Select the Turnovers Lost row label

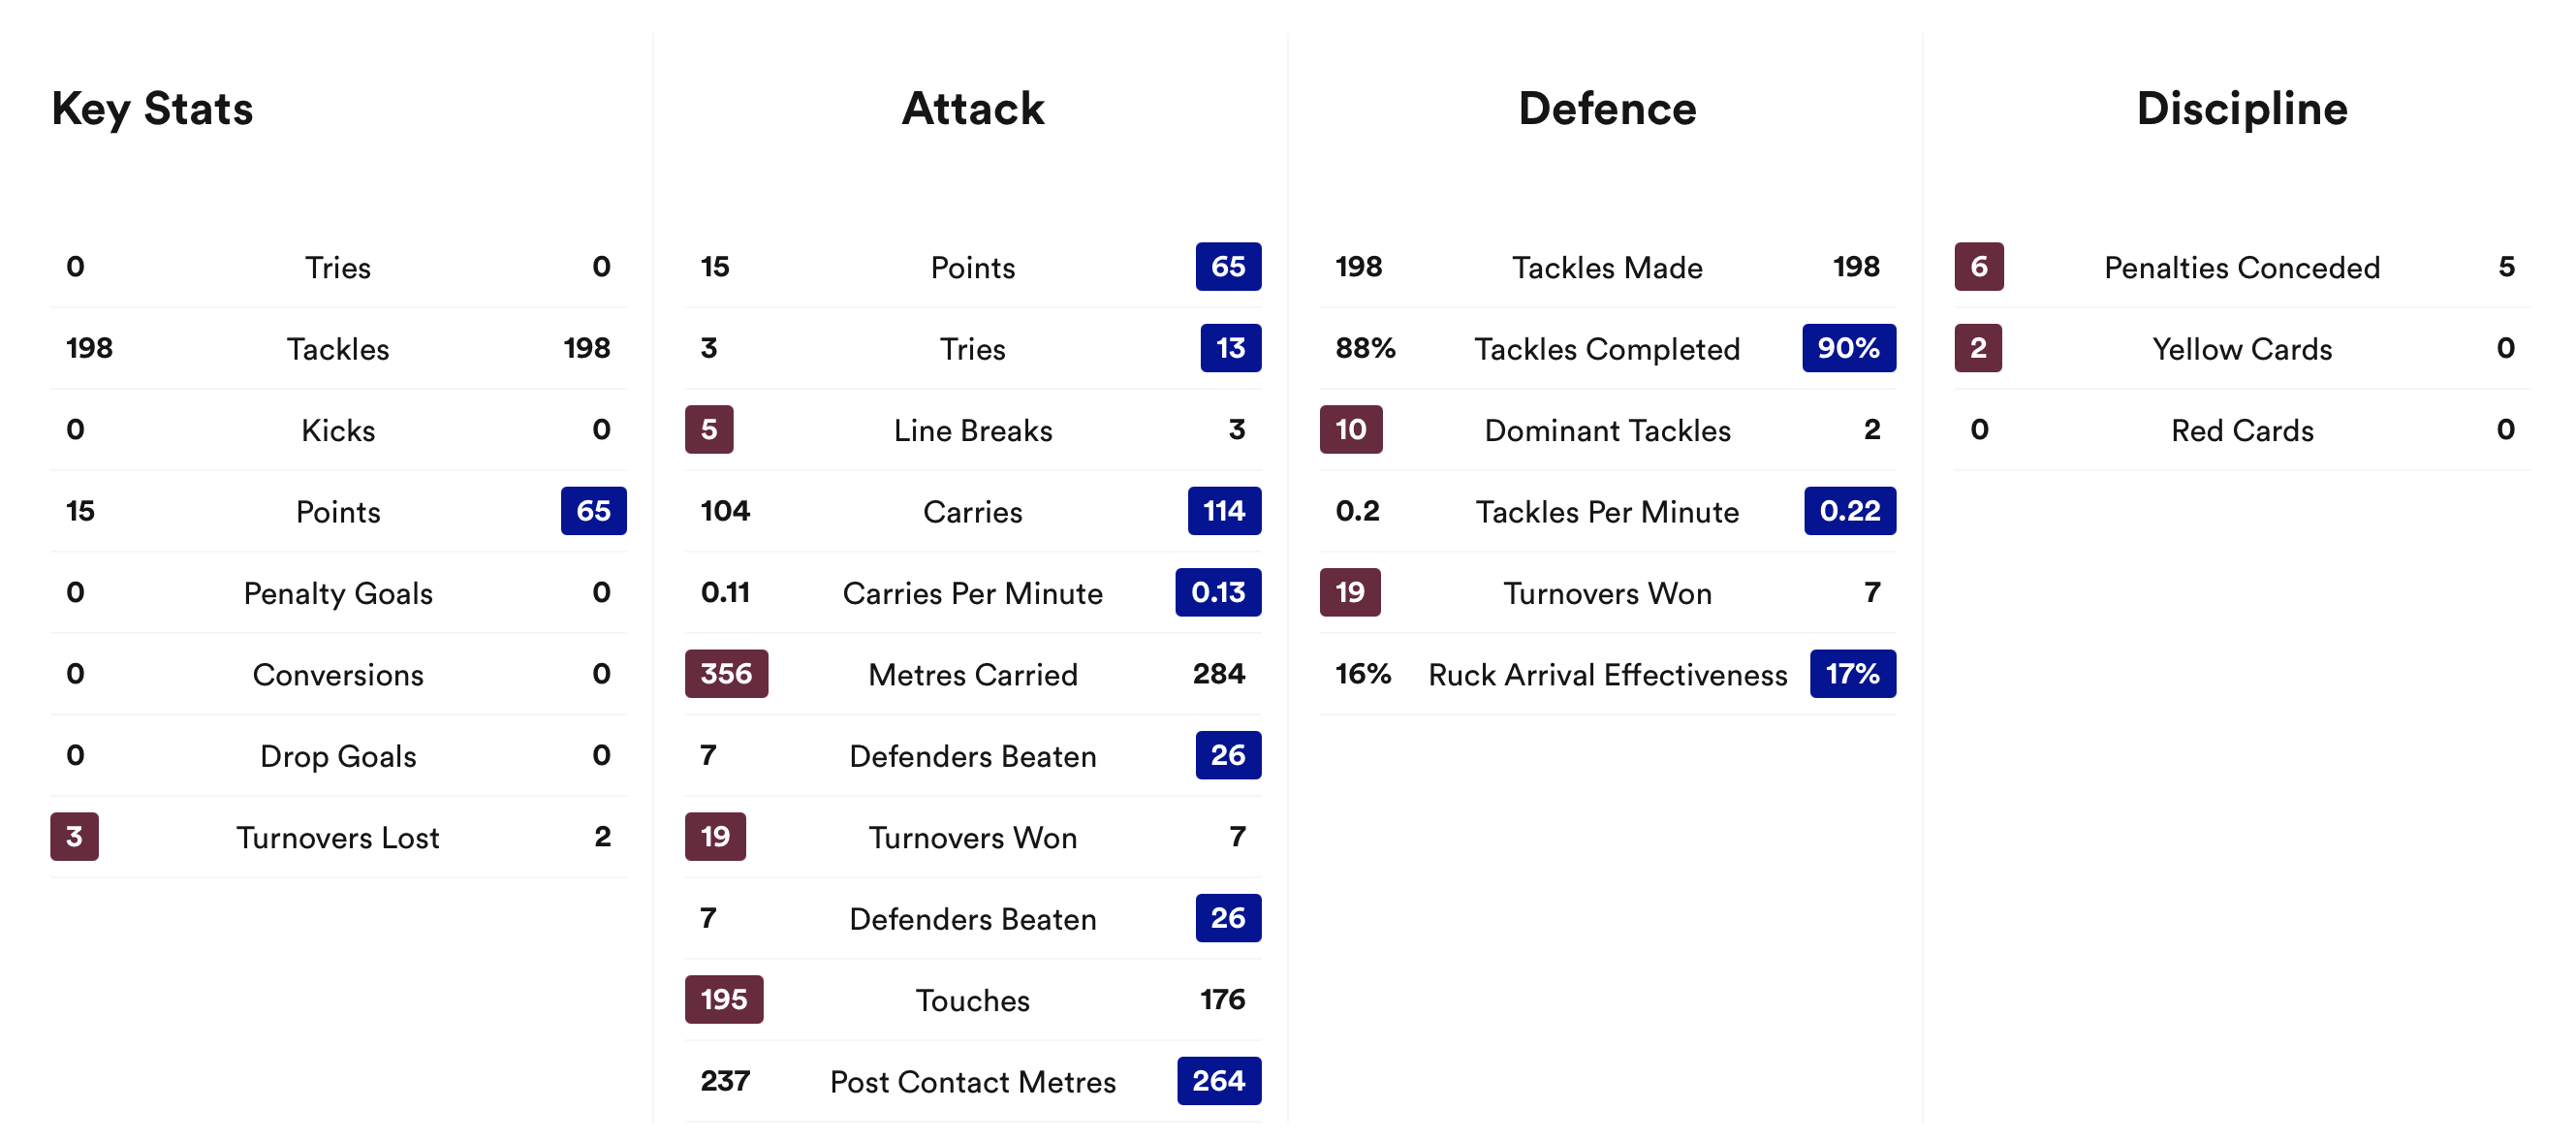tap(338, 837)
